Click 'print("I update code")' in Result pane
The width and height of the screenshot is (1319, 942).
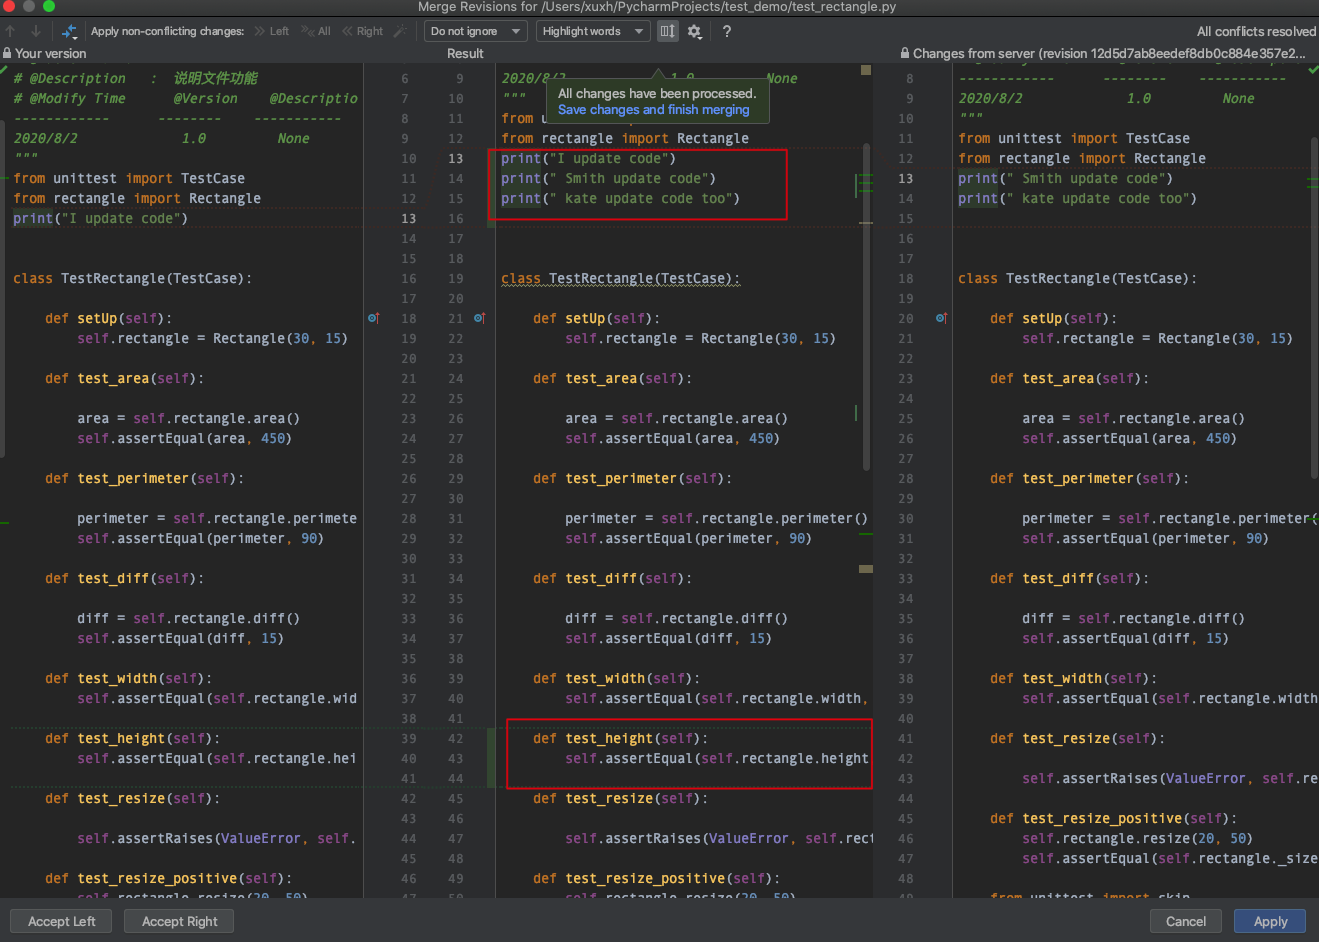point(588,158)
